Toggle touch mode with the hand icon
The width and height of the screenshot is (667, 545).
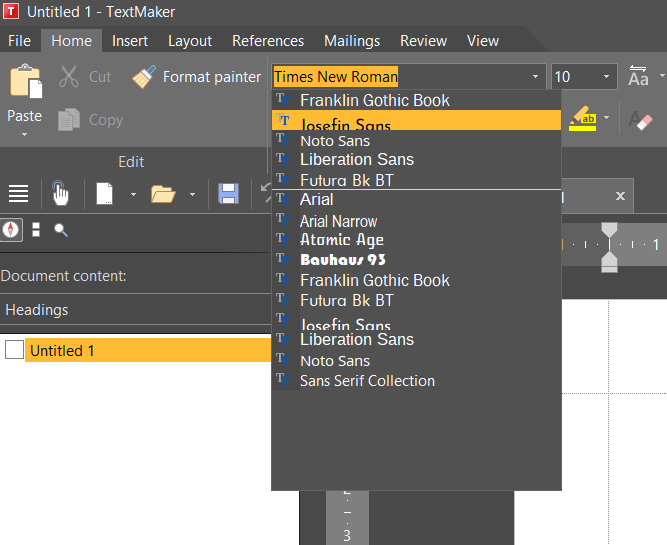(x=60, y=193)
